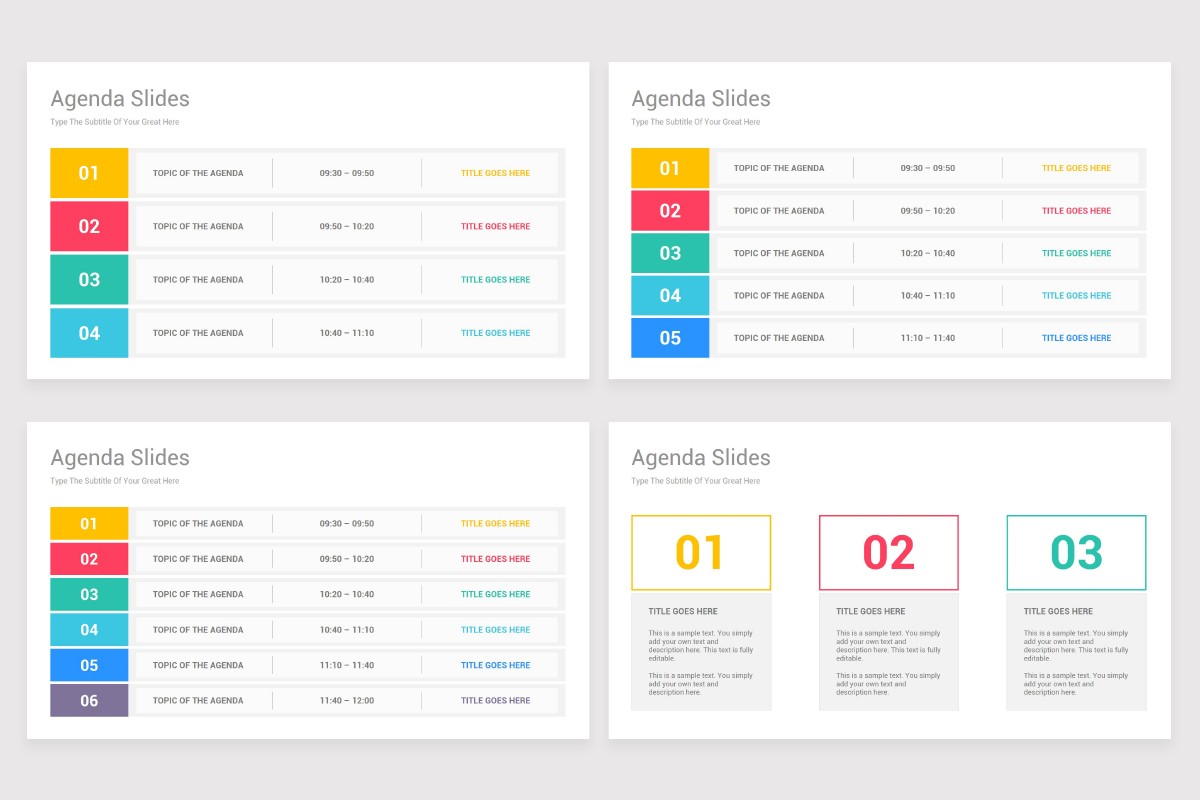Select the large teal 03 outlined box

pos(1076,552)
